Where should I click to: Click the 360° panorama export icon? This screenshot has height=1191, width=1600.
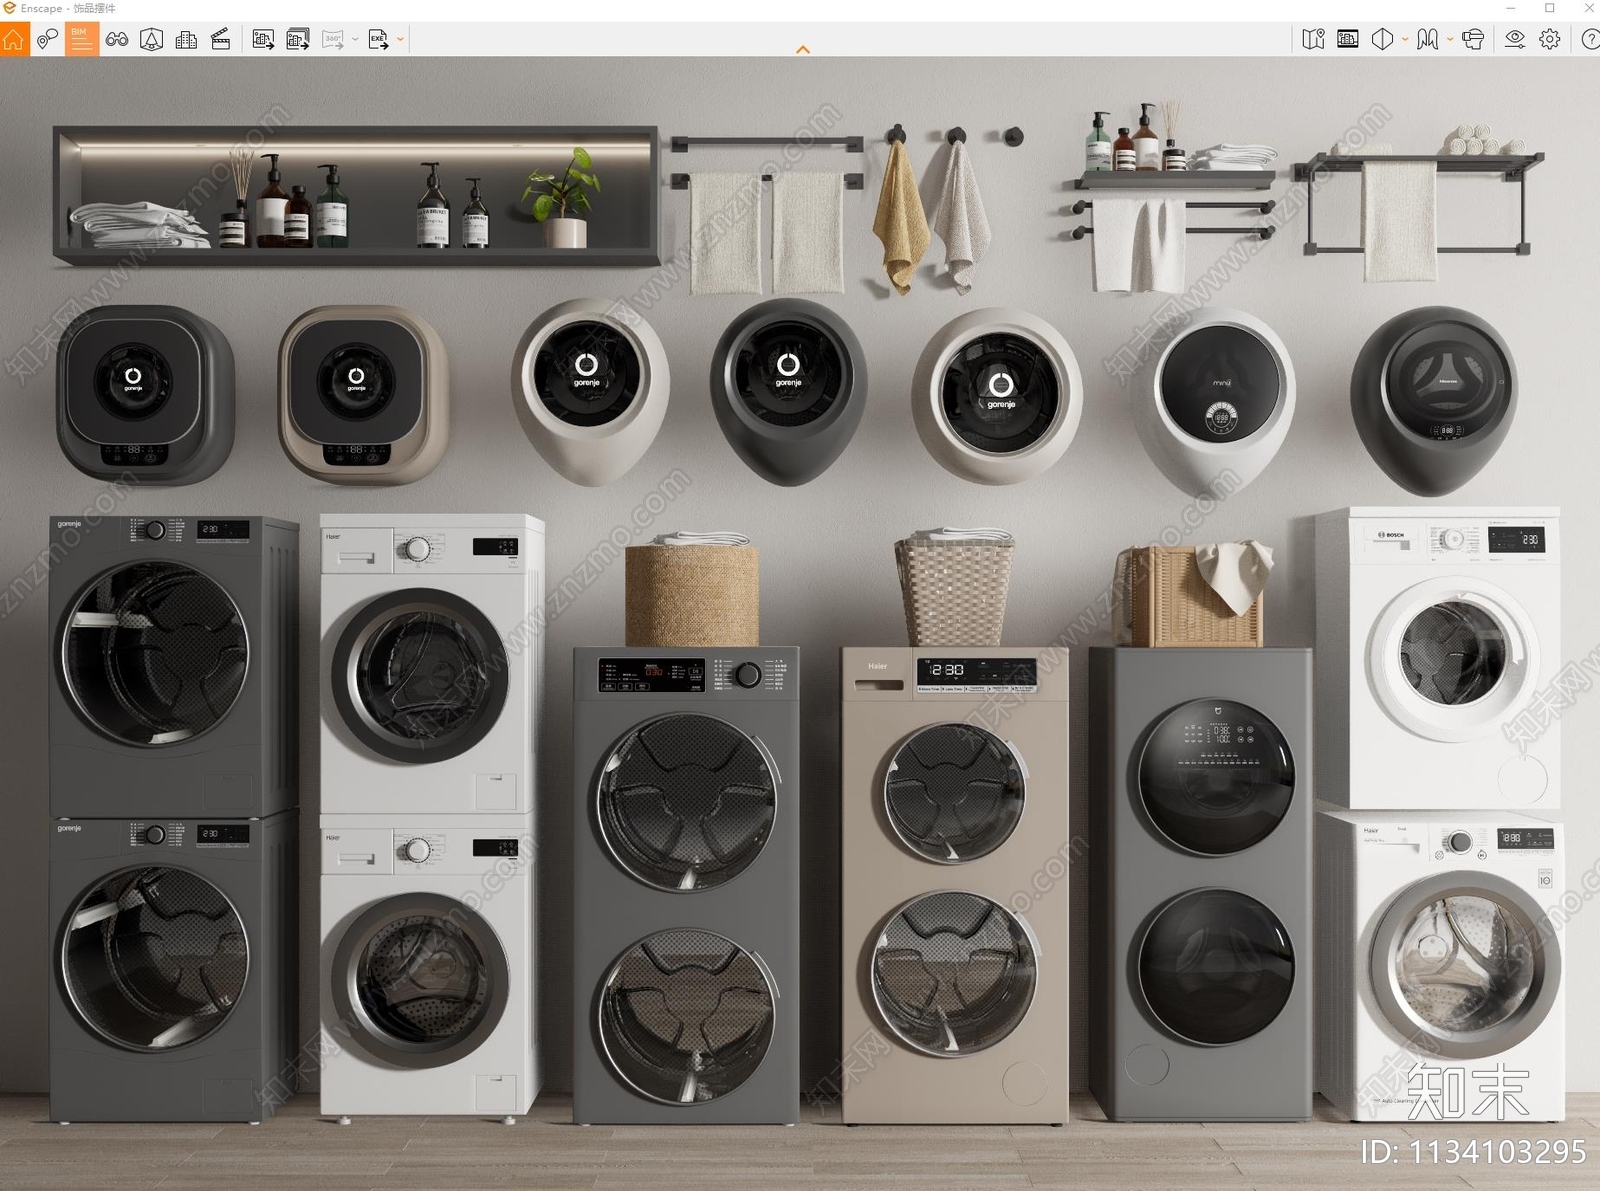pos(333,39)
